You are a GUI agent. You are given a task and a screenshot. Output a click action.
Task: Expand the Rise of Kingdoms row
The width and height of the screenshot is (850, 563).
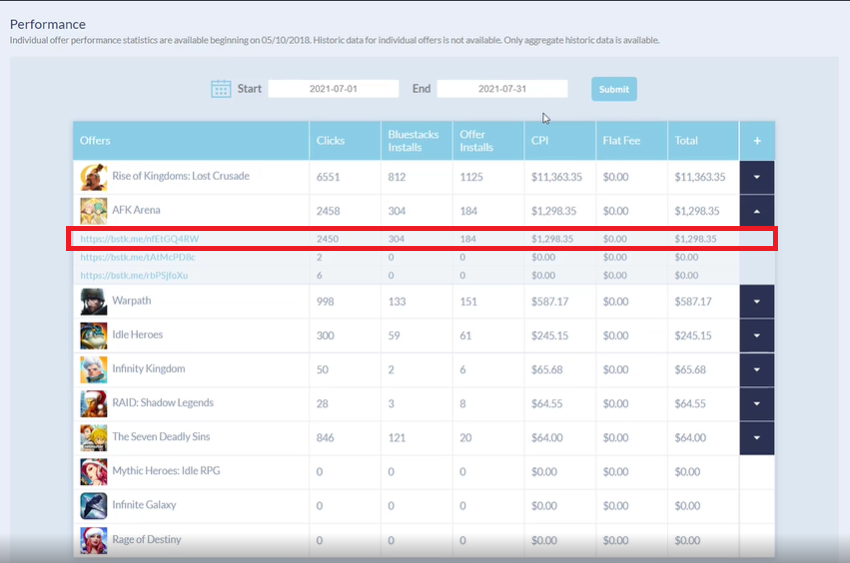pyautogui.click(x=757, y=177)
